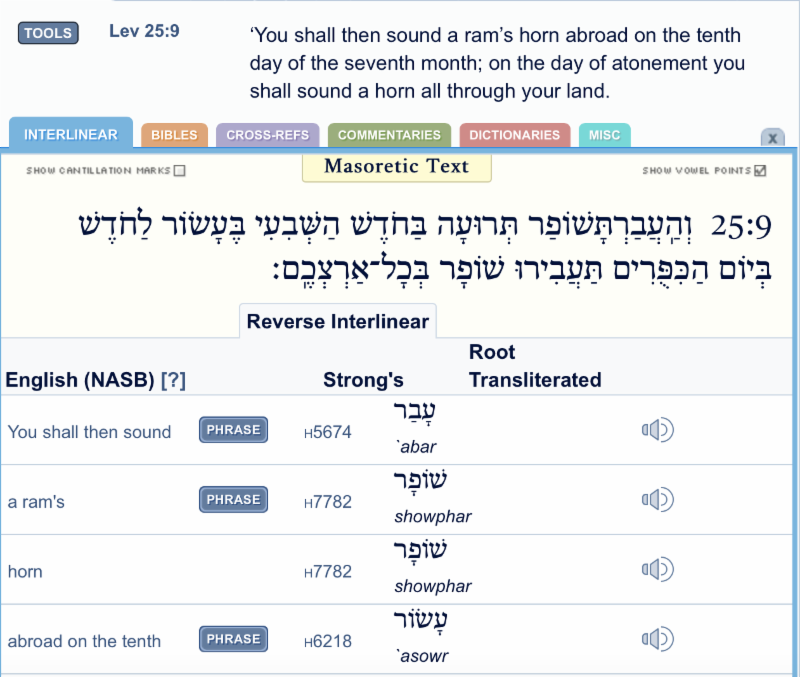Play audio pronunciation for `abar
This screenshot has width=800, height=677.
[657, 431]
